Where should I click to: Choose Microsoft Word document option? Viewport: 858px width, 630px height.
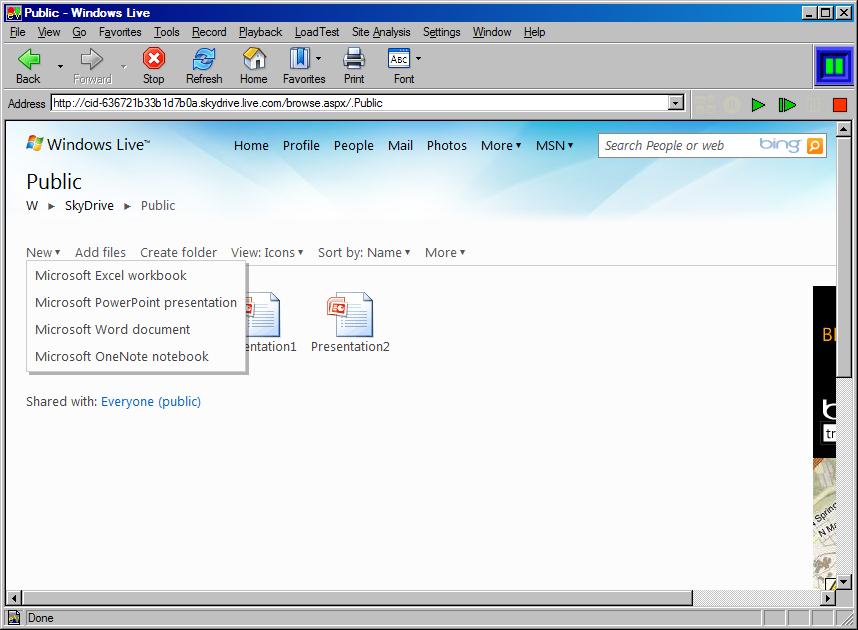[x=136, y=329]
